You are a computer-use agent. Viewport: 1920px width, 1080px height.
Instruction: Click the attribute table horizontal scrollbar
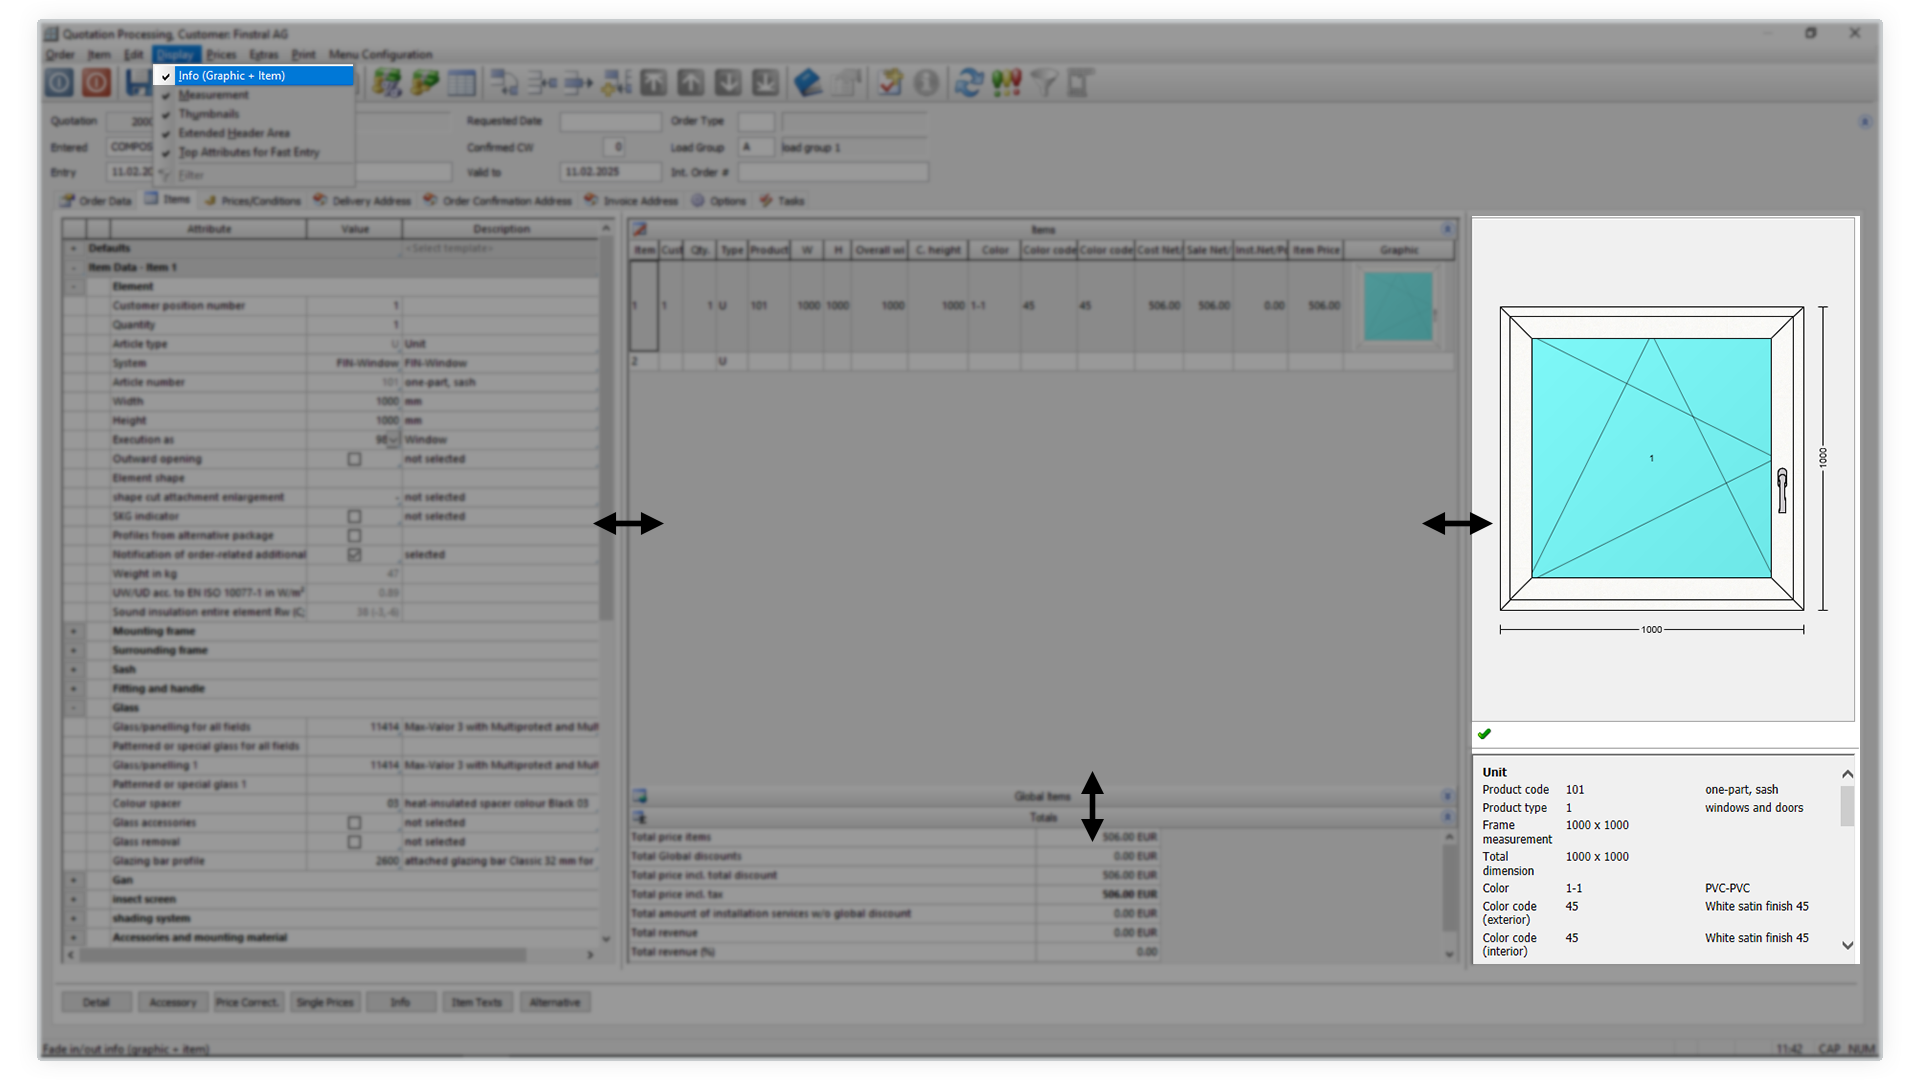pos(304,955)
